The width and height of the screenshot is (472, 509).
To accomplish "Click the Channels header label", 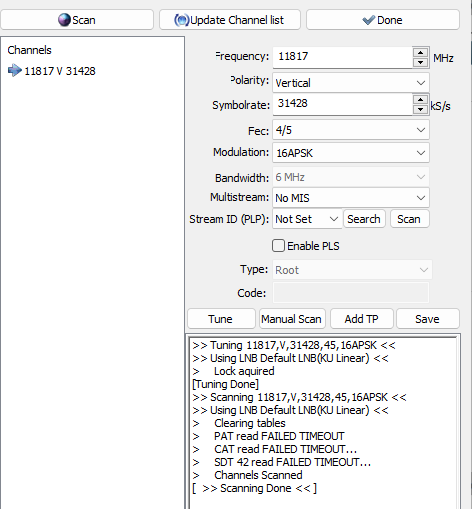I will (x=30, y=50).
